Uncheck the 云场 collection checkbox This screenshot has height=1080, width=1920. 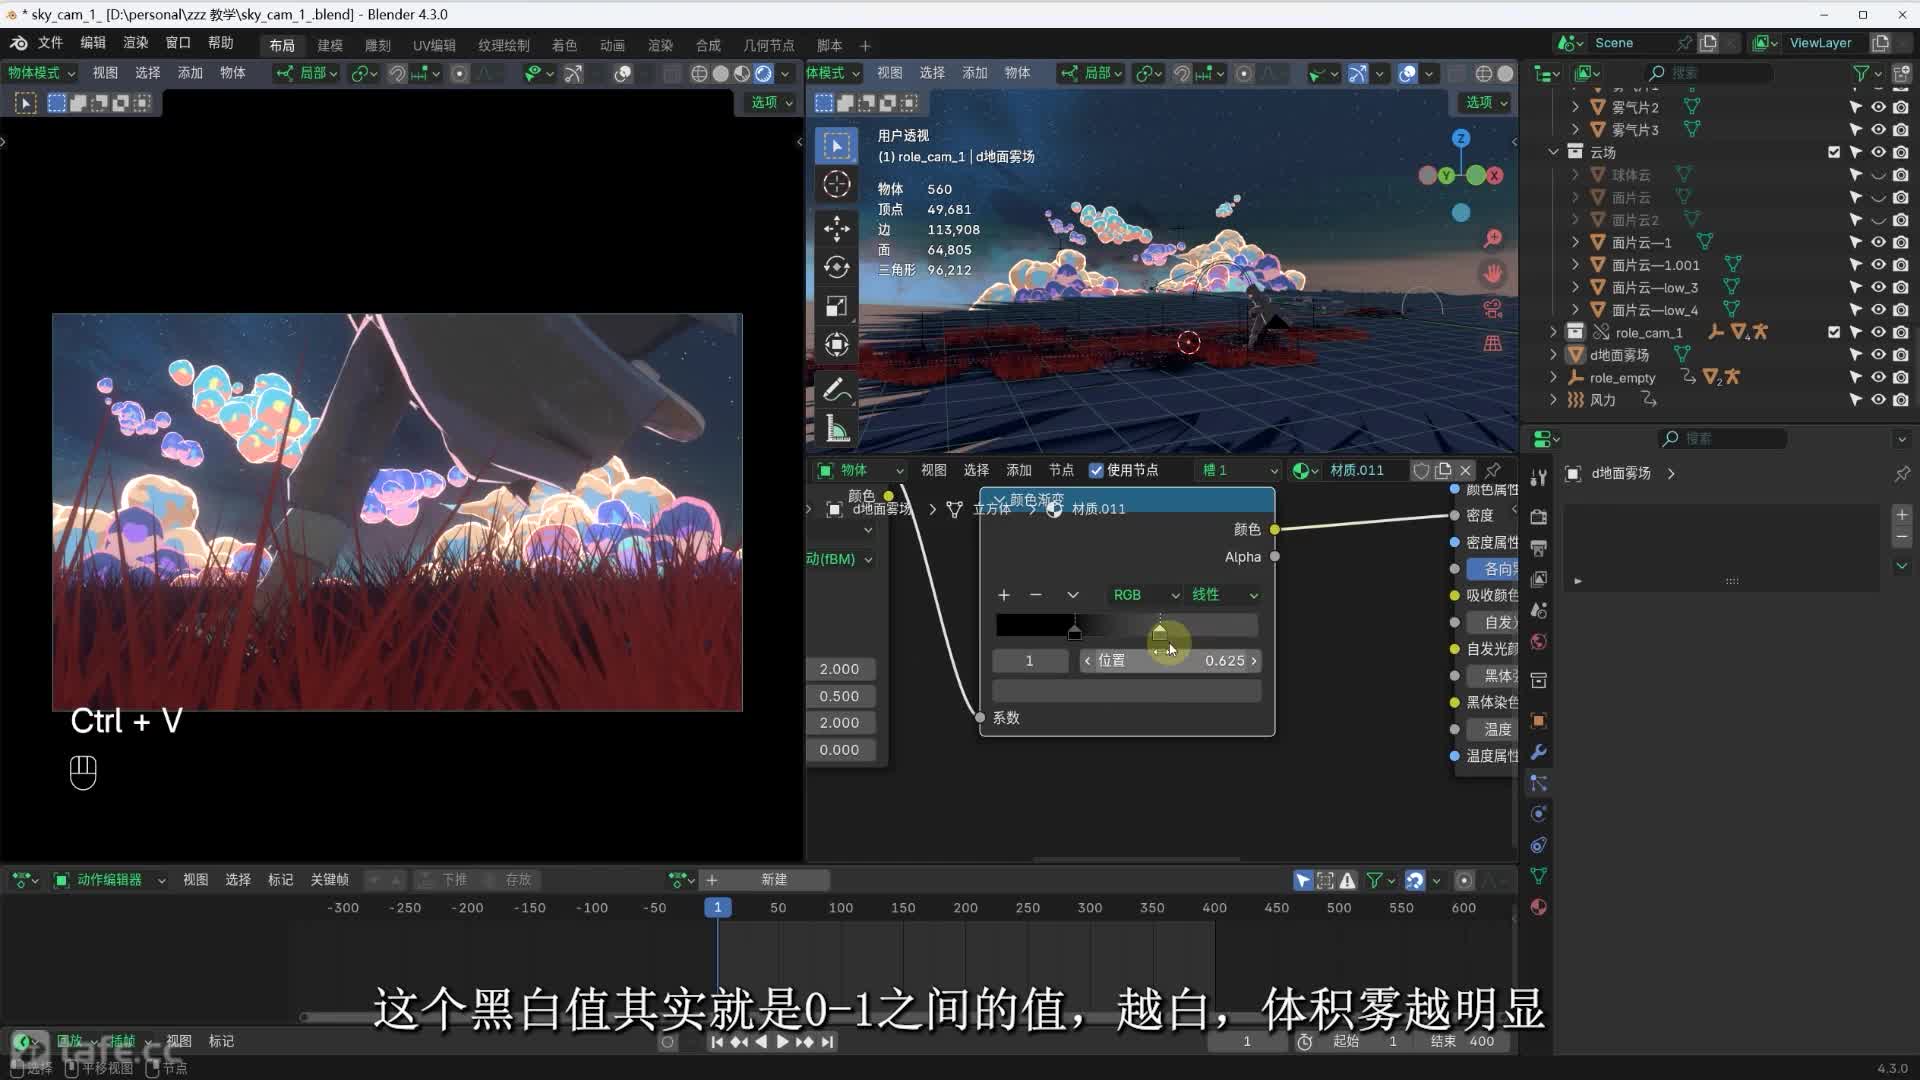[x=1833, y=152]
